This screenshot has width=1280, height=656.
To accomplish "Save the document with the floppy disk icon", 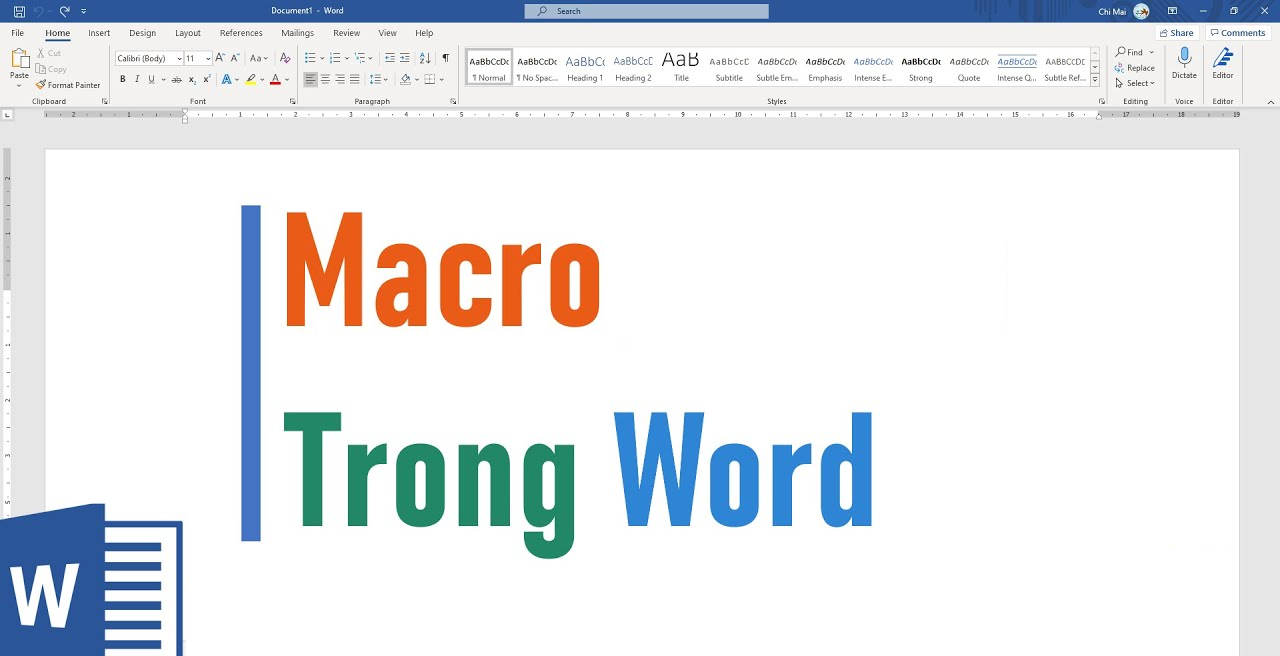I will click(x=19, y=11).
